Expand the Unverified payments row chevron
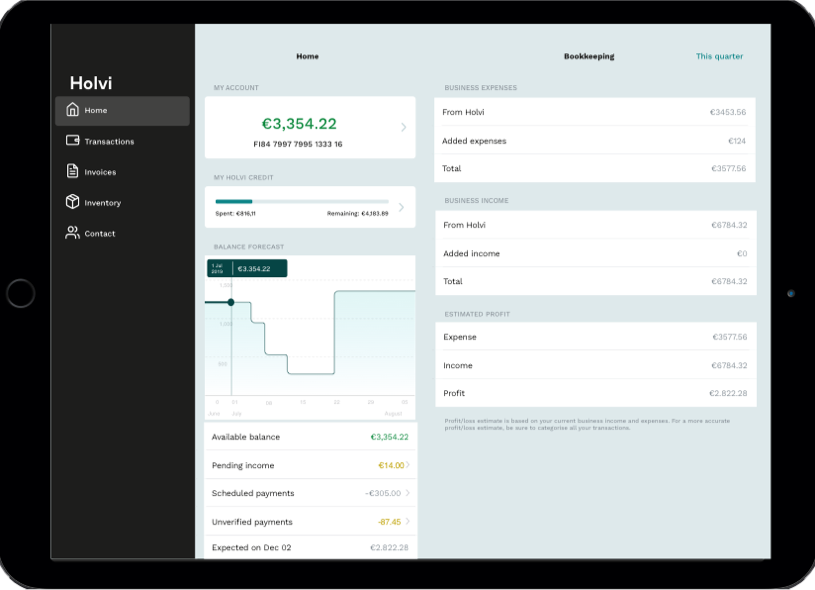Screen dimensions: 815x590 (x=408, y=521)
